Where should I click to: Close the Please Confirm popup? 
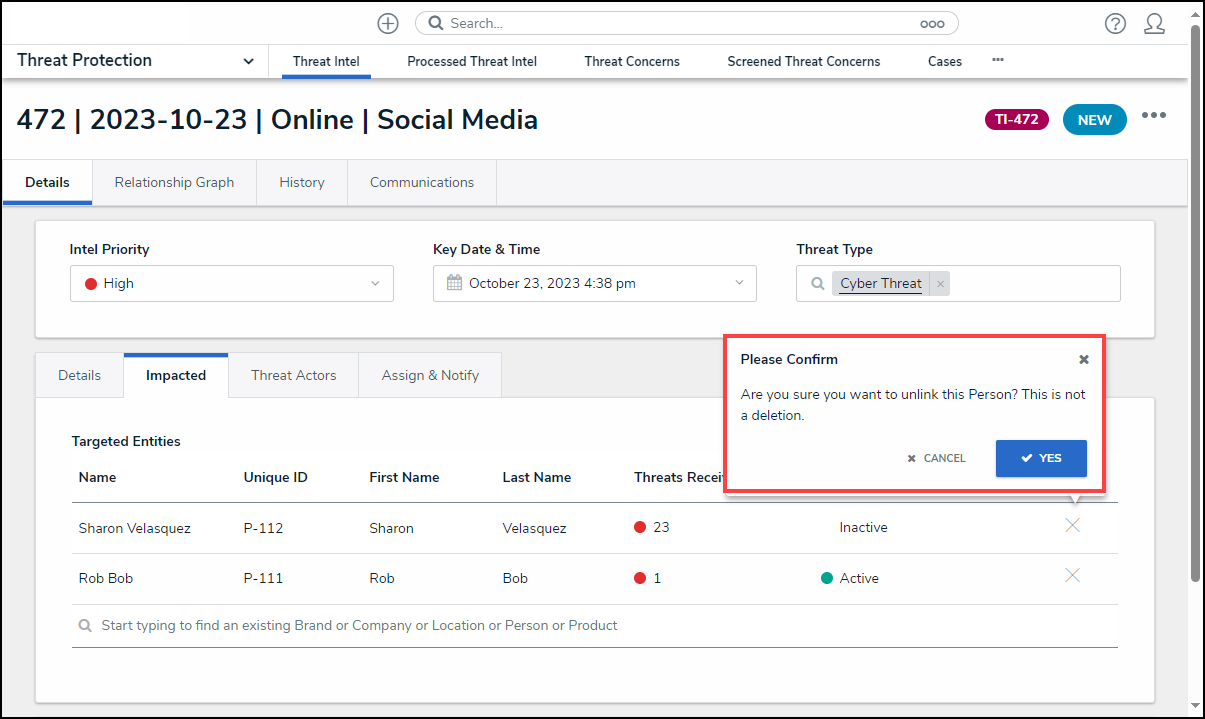[x=1084, y=359]
